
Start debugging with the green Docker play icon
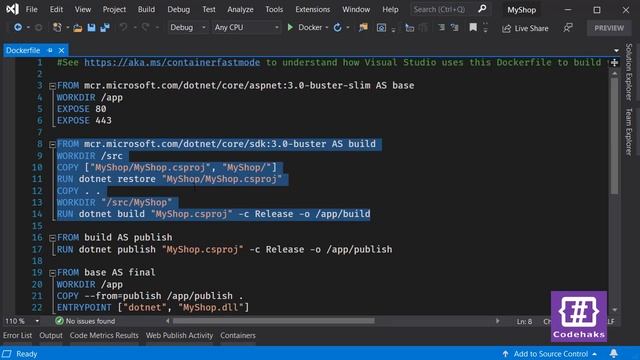pyautogui.click(x=290, y=27)
